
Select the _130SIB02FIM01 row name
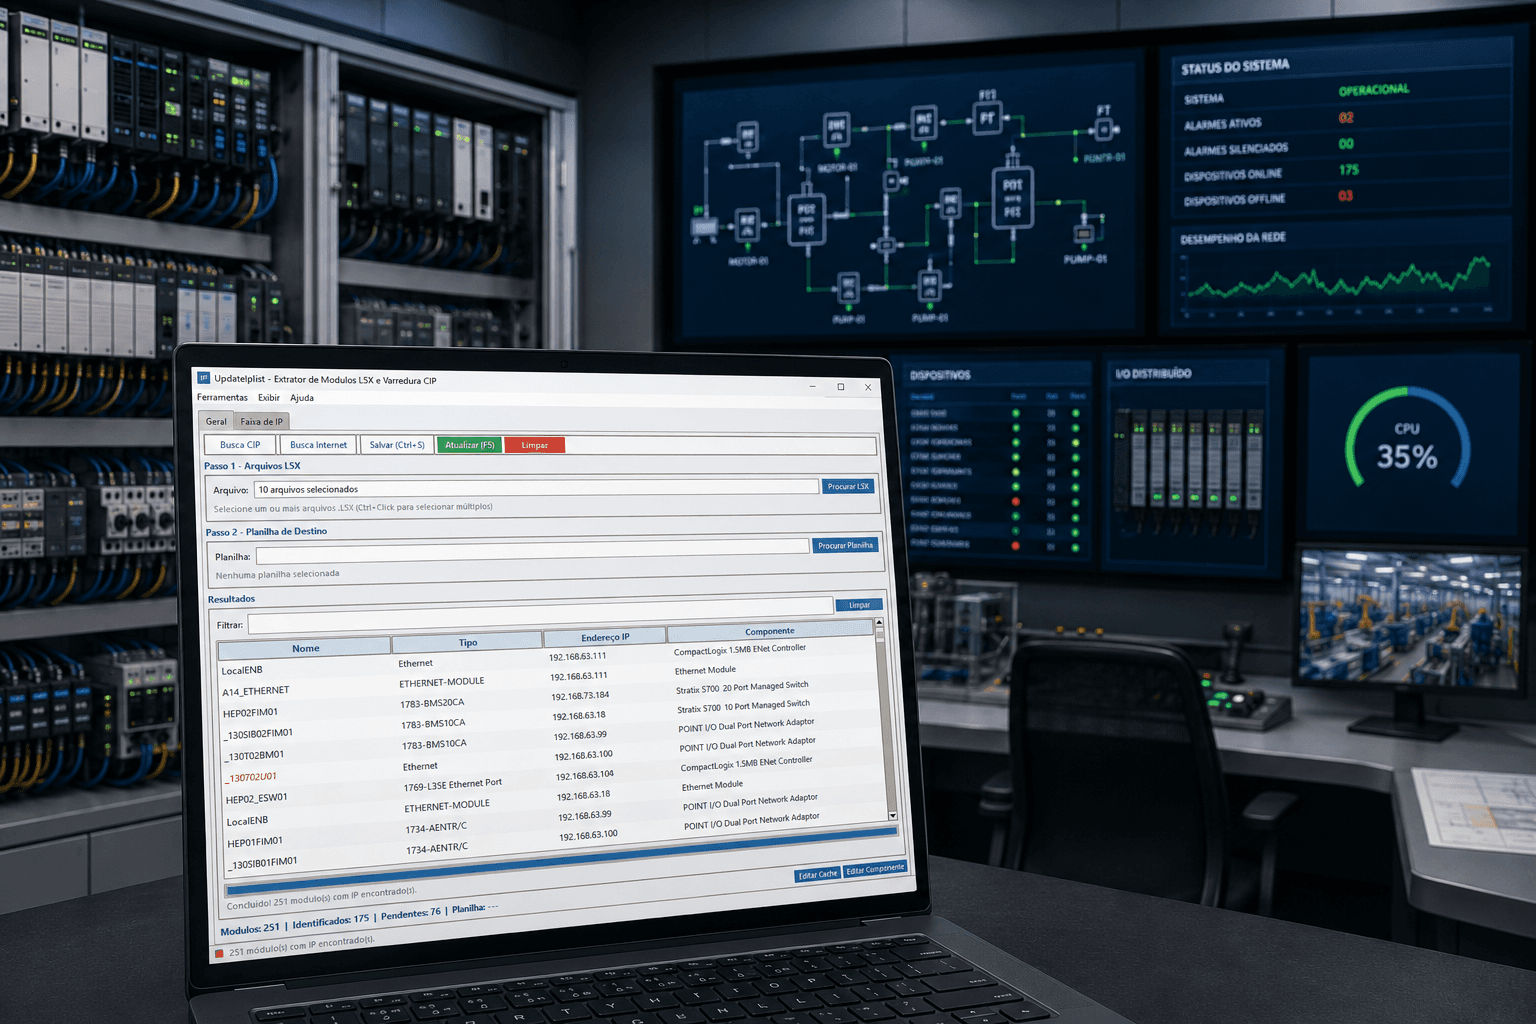pos(258,734)
